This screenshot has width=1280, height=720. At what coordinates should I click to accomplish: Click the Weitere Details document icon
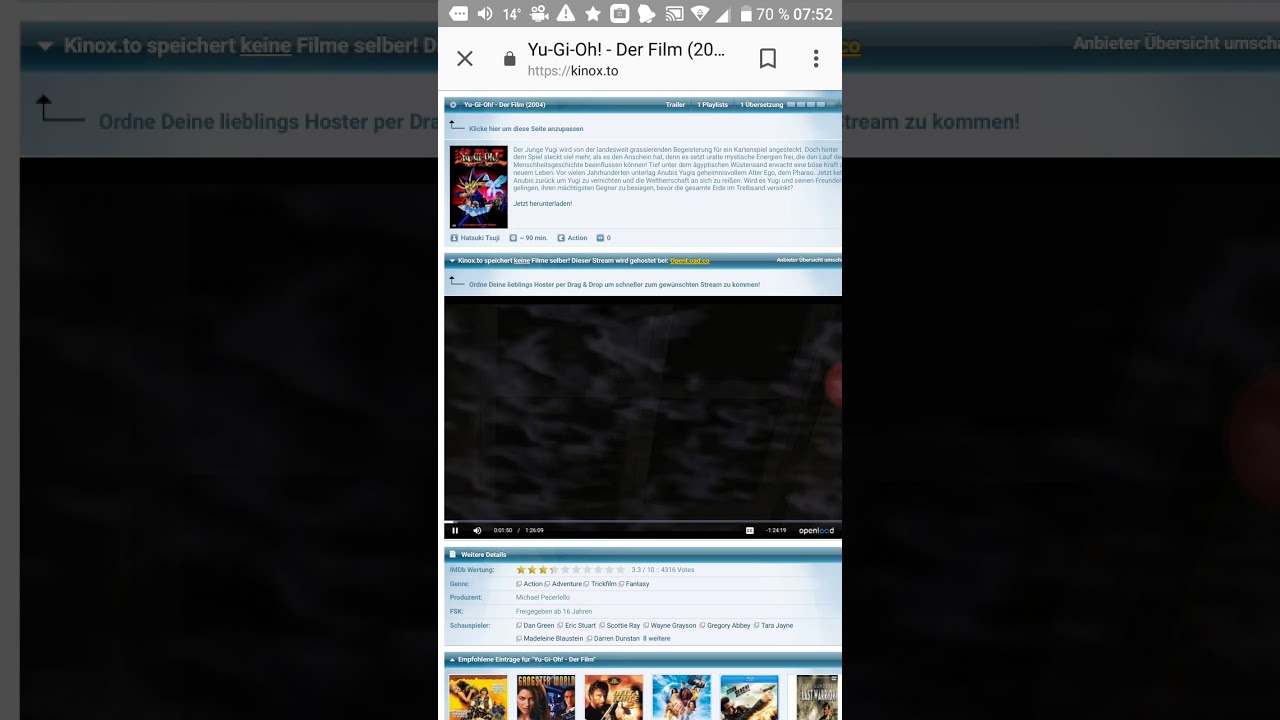[x=452, y=554]
